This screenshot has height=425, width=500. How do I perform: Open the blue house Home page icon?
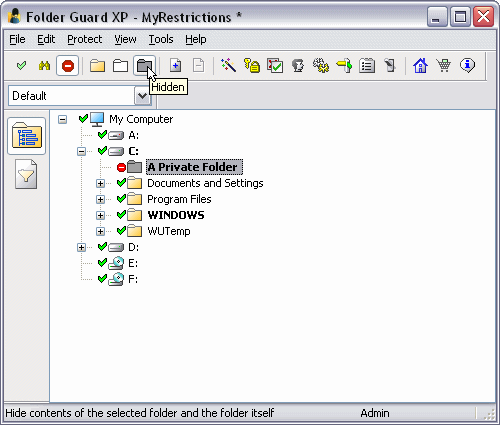coord(420,65)
